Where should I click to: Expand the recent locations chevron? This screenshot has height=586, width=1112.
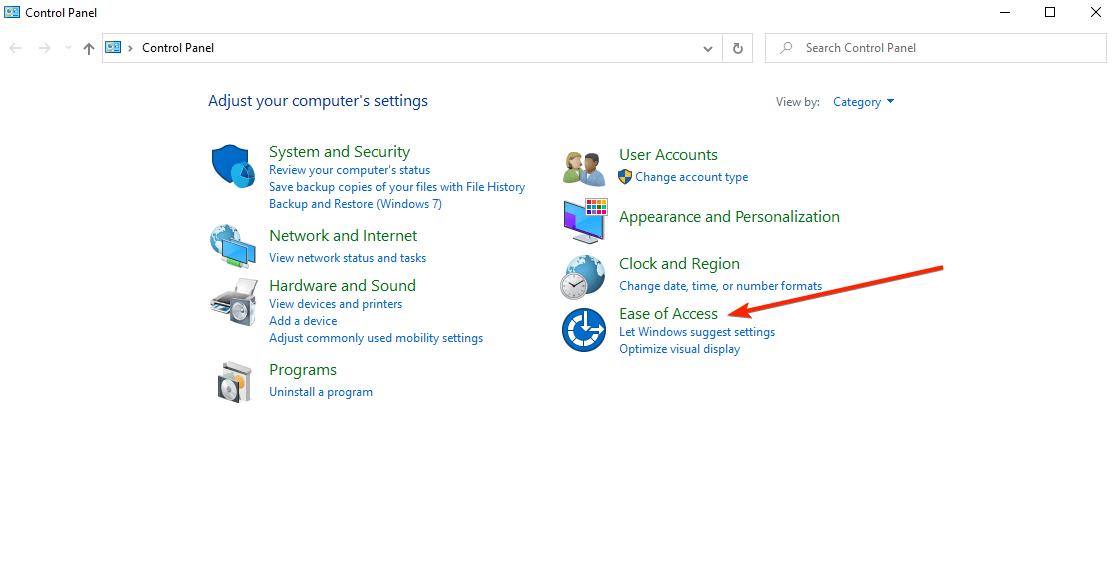pyautogui.click(x=67, y=48)
